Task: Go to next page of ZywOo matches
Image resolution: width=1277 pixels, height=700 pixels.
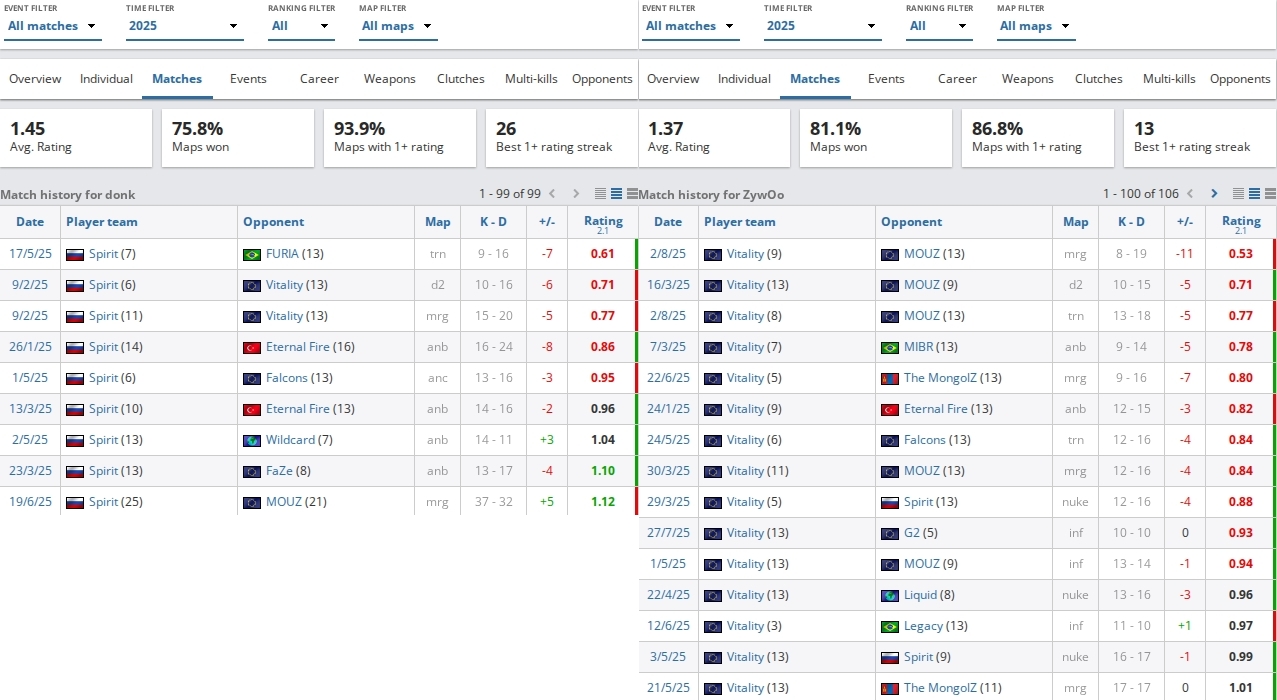Action: [1214, 194]
